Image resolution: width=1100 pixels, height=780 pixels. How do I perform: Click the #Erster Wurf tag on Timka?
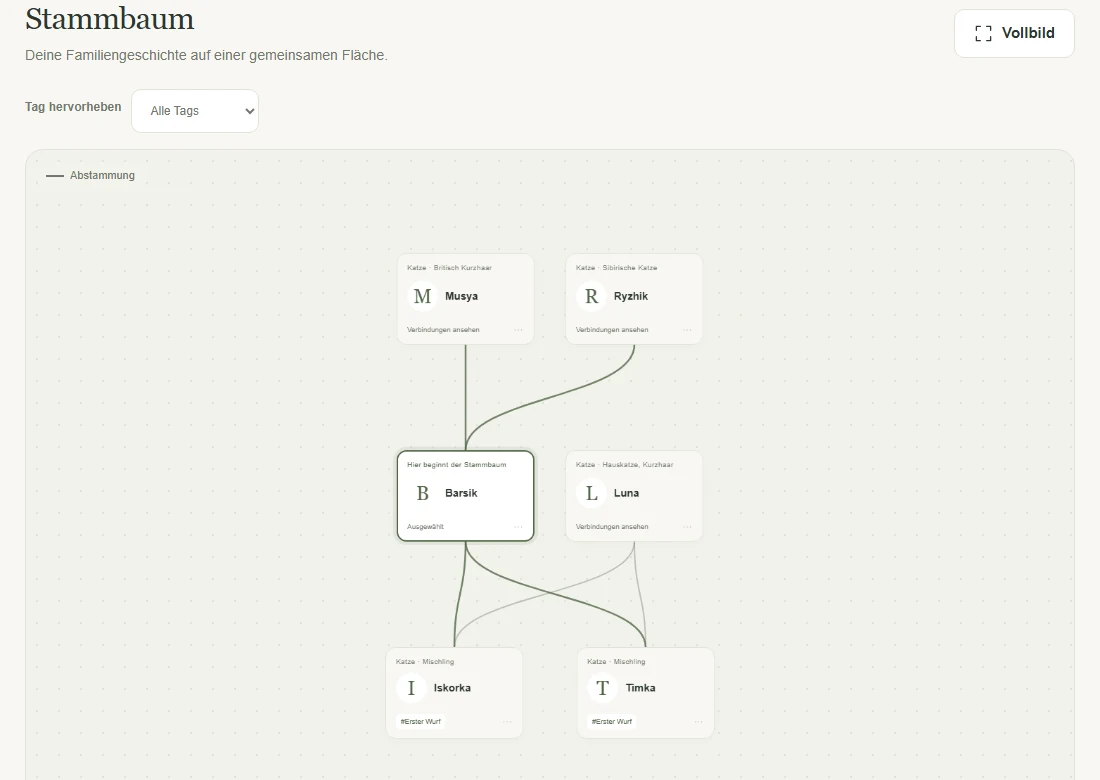[612, 721]
